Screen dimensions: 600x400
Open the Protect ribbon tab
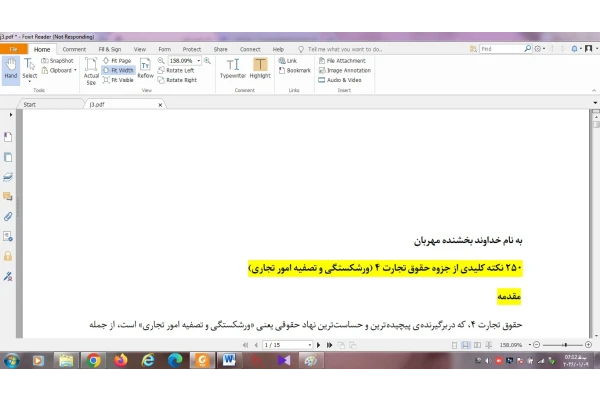[x=192, y=49]
